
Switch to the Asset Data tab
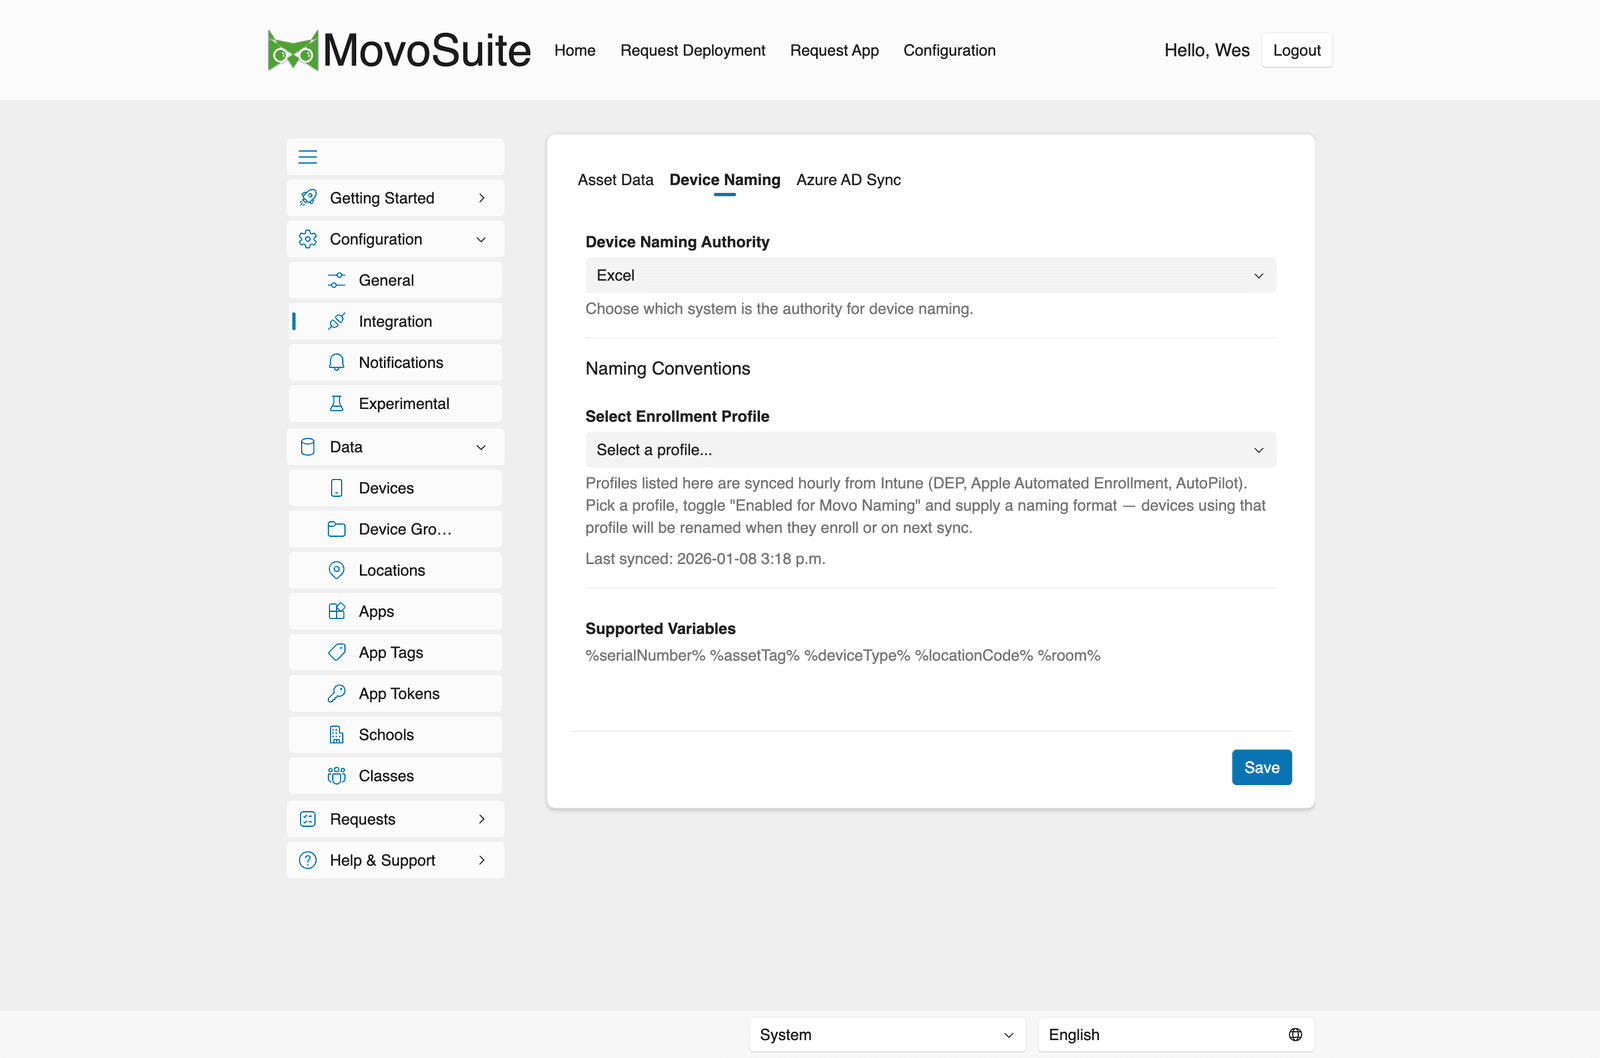tap(615, 180)
